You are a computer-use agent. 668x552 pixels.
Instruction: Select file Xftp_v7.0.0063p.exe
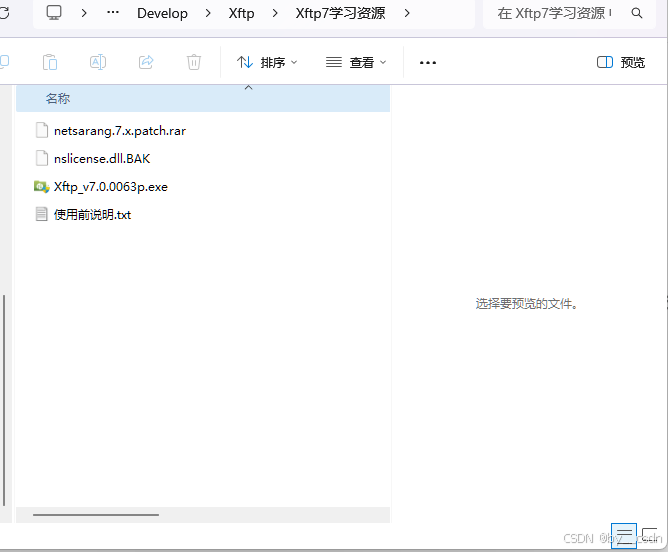(111, 187)
